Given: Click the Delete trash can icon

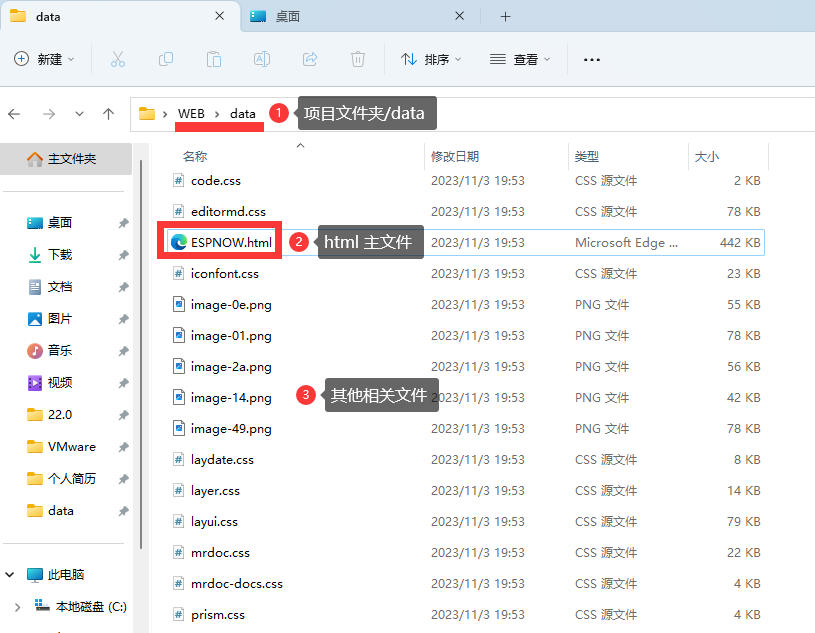Looking at the screenshot, I should (x=358, y=59).
